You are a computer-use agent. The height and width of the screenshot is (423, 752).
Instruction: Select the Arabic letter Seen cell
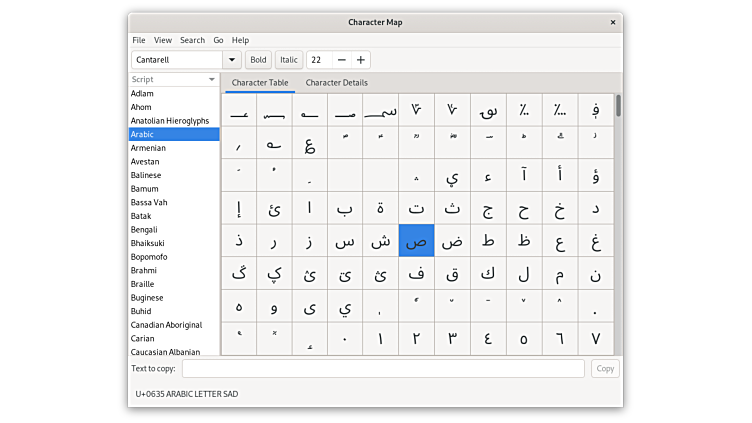point(345,240)
